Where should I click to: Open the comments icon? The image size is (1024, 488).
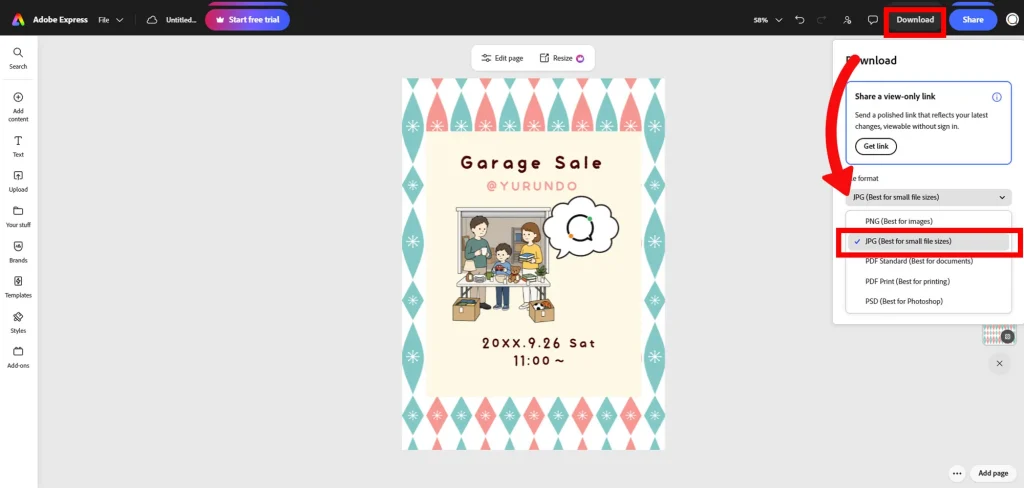[872, 20]
